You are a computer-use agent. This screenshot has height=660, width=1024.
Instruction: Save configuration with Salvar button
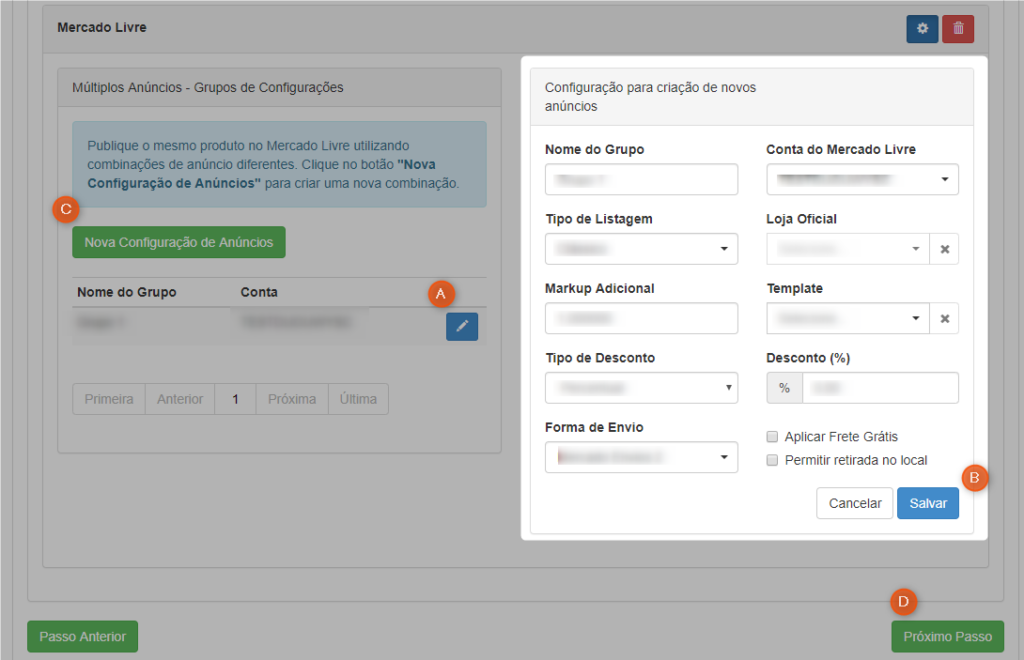[928, 503]
